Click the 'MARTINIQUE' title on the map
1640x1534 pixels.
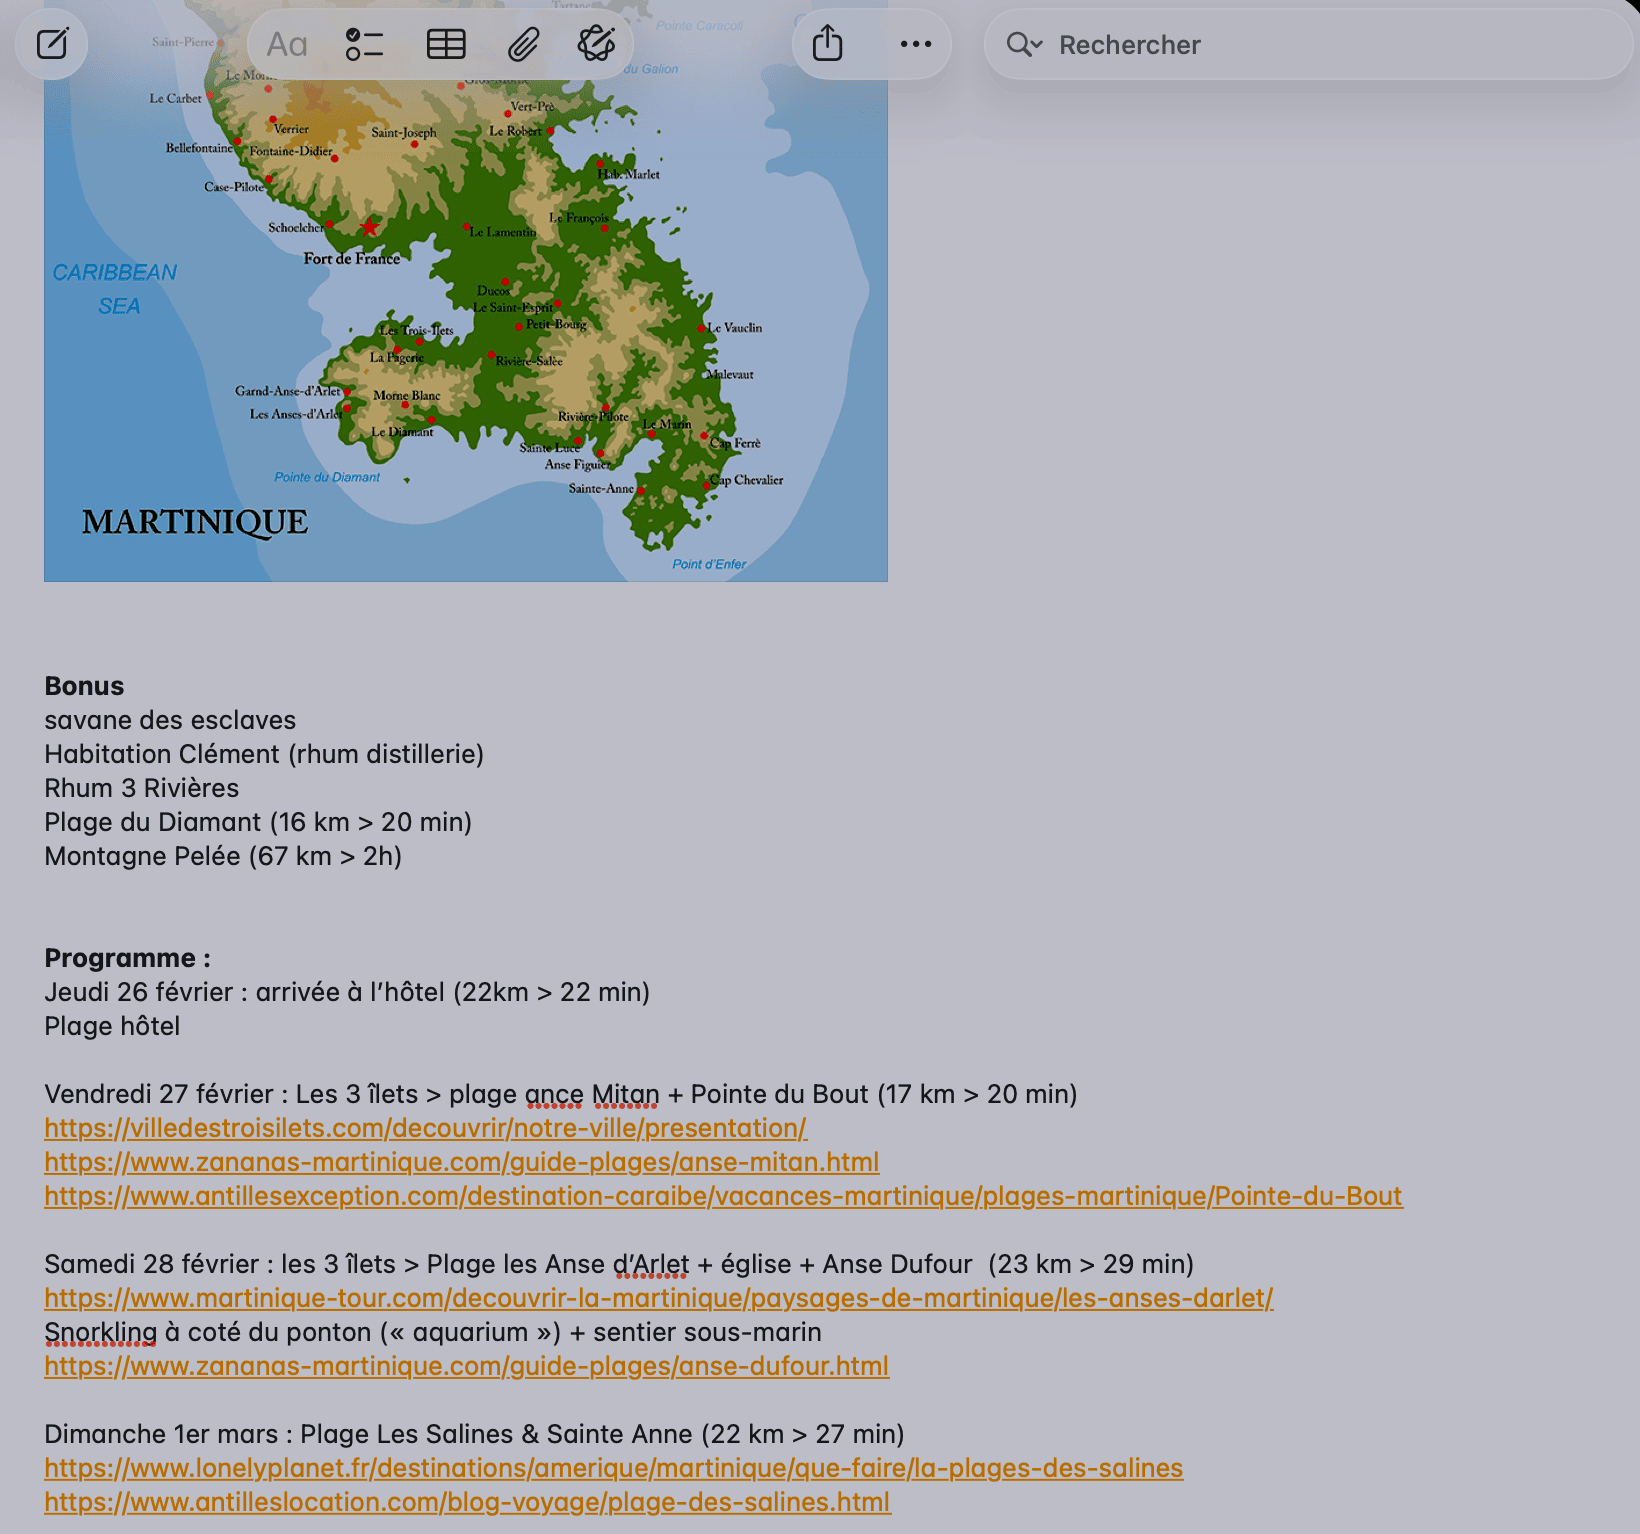point(195,522)
